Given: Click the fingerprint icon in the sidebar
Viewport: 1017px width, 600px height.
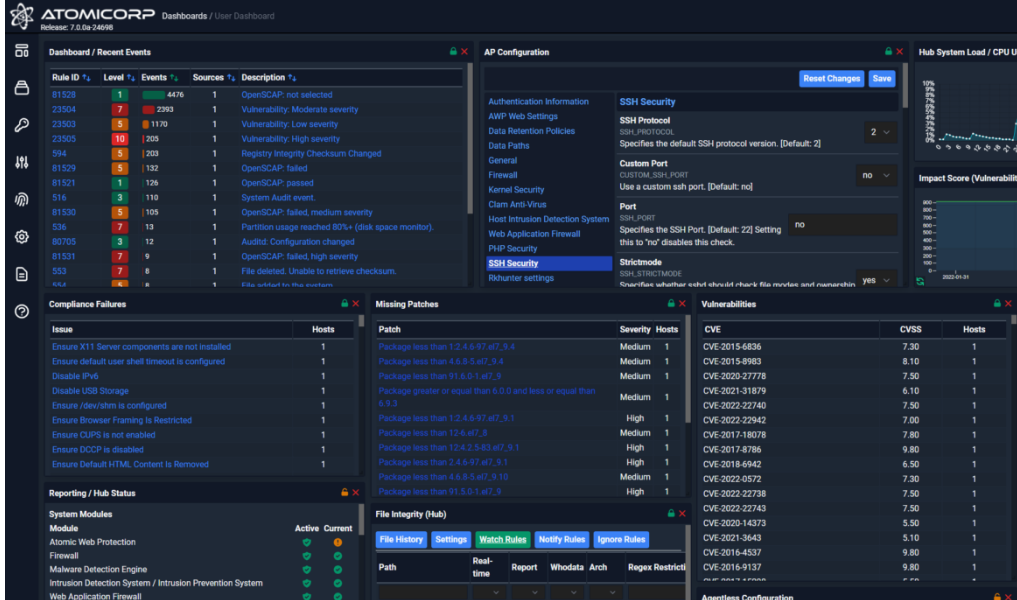Looking at the screenshot, I should (x=21, y=199).
